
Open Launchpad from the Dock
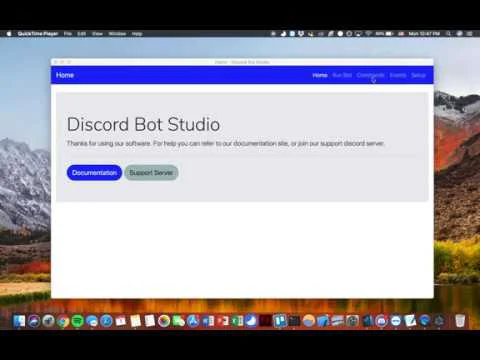click(48, 321)
